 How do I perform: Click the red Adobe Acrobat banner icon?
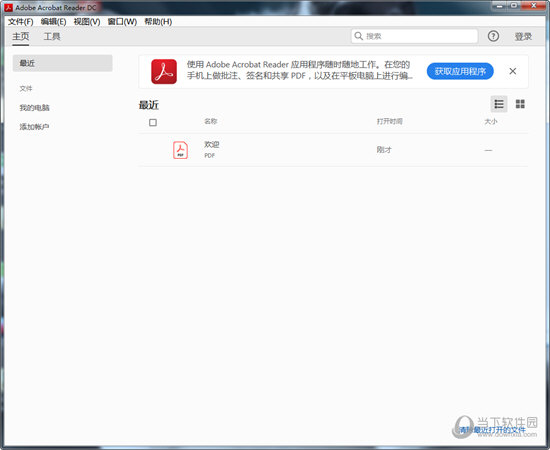coord(164,72)
